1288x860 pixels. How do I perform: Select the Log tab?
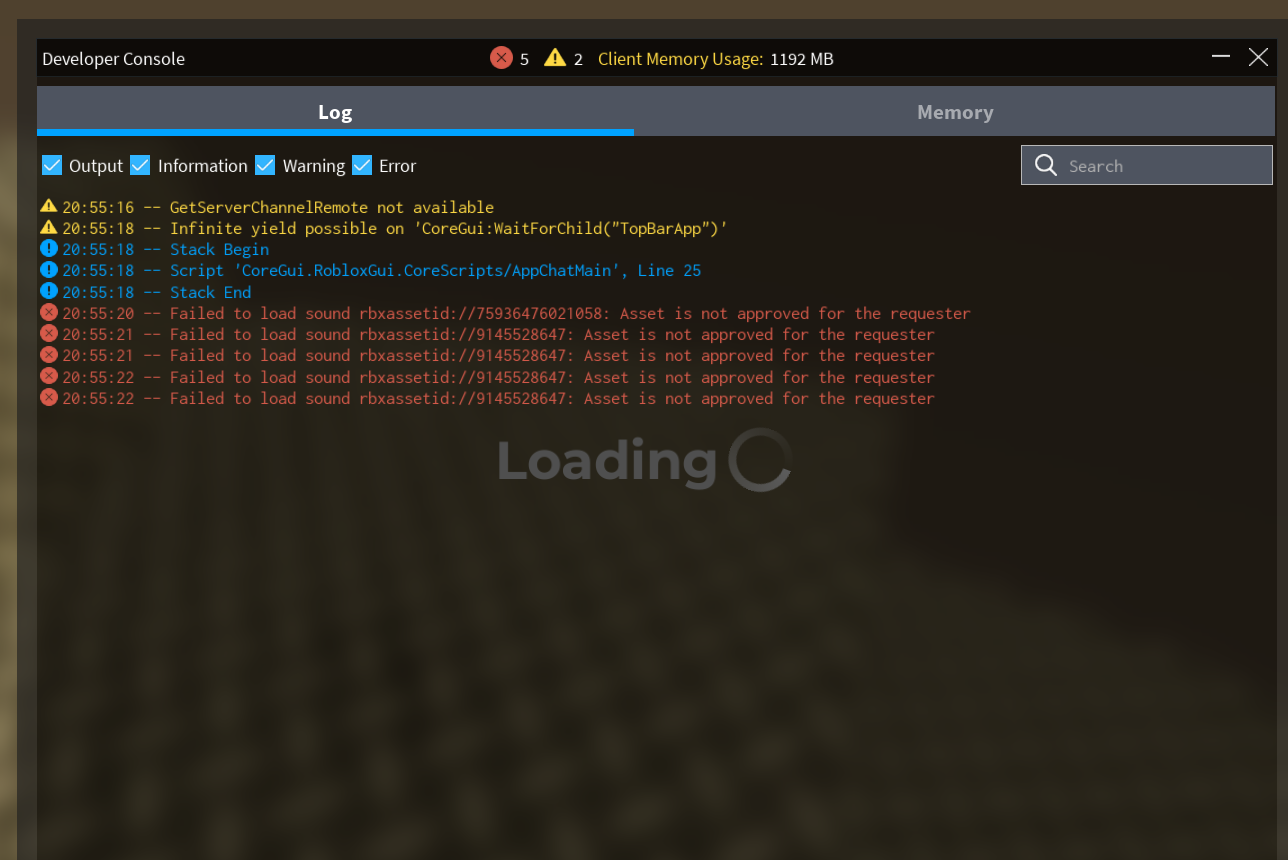pos(335,112)
